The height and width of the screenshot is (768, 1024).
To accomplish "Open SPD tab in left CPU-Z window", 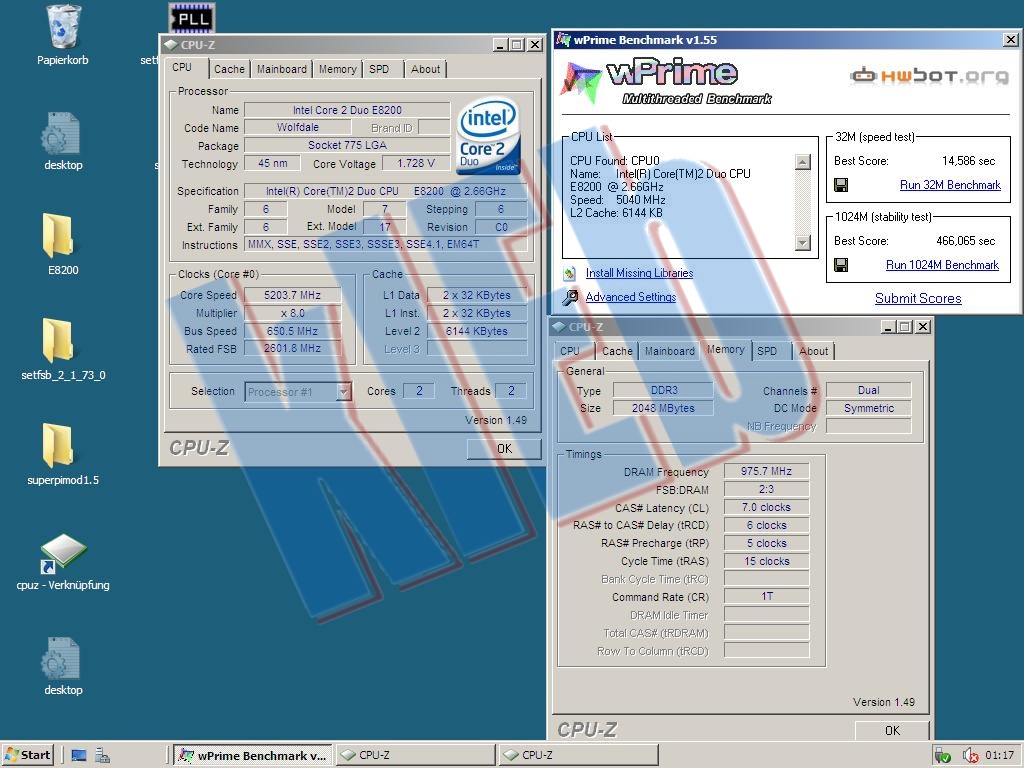I will (379, 69).
